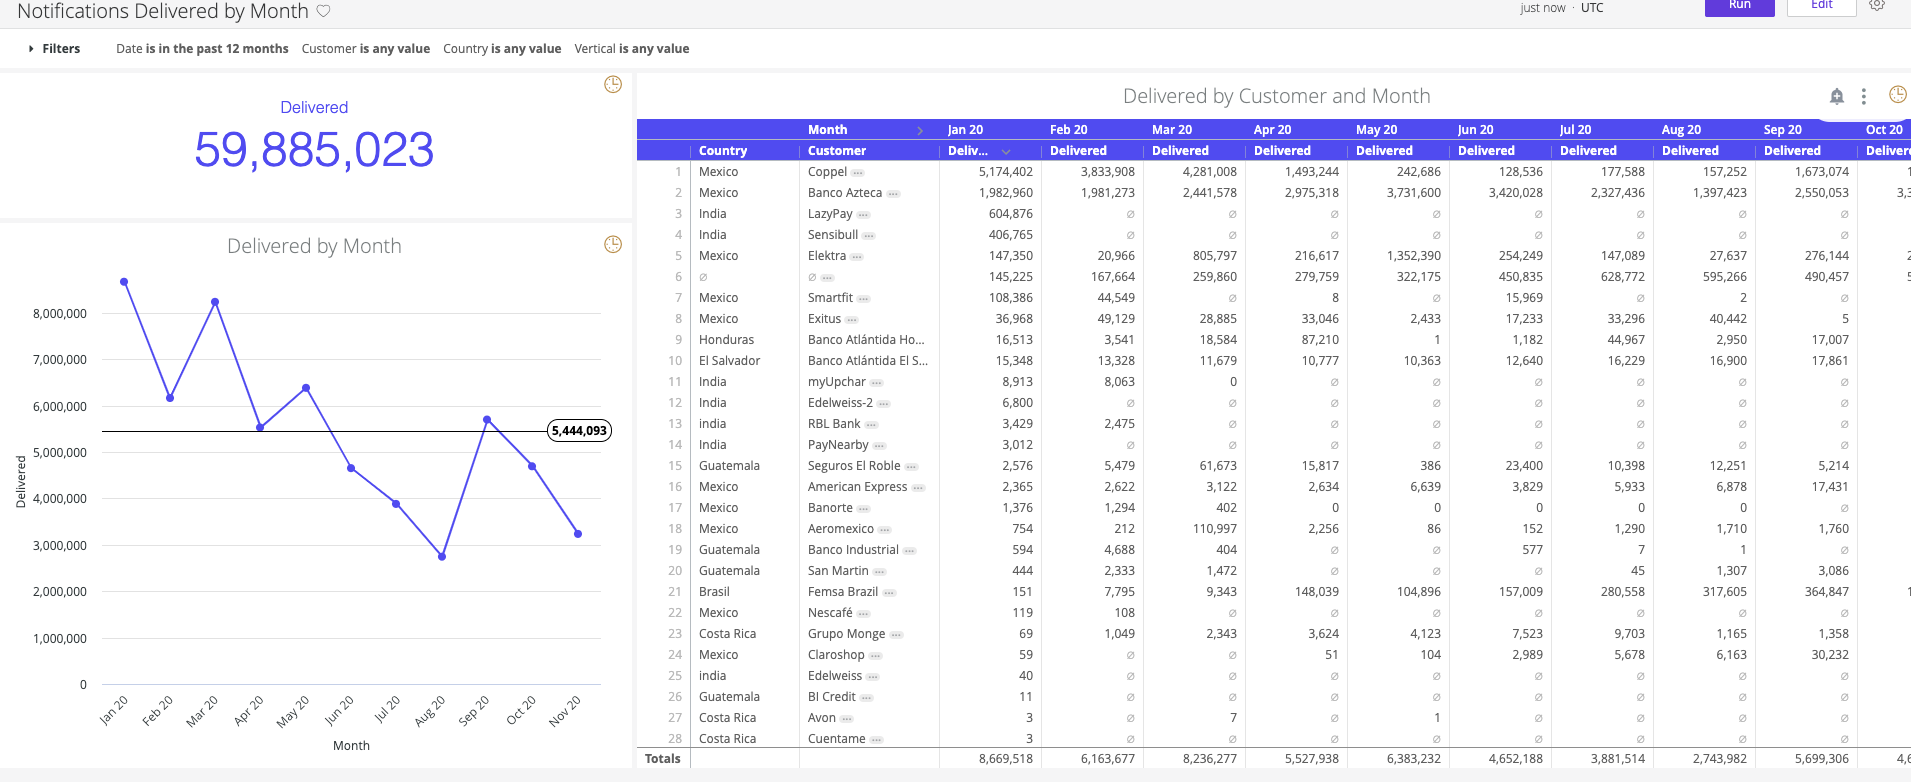Open the Date is in past 12 months filter
Image resolution: width=1911 pixels, height=782 pixels.
(x=202, y=48)
